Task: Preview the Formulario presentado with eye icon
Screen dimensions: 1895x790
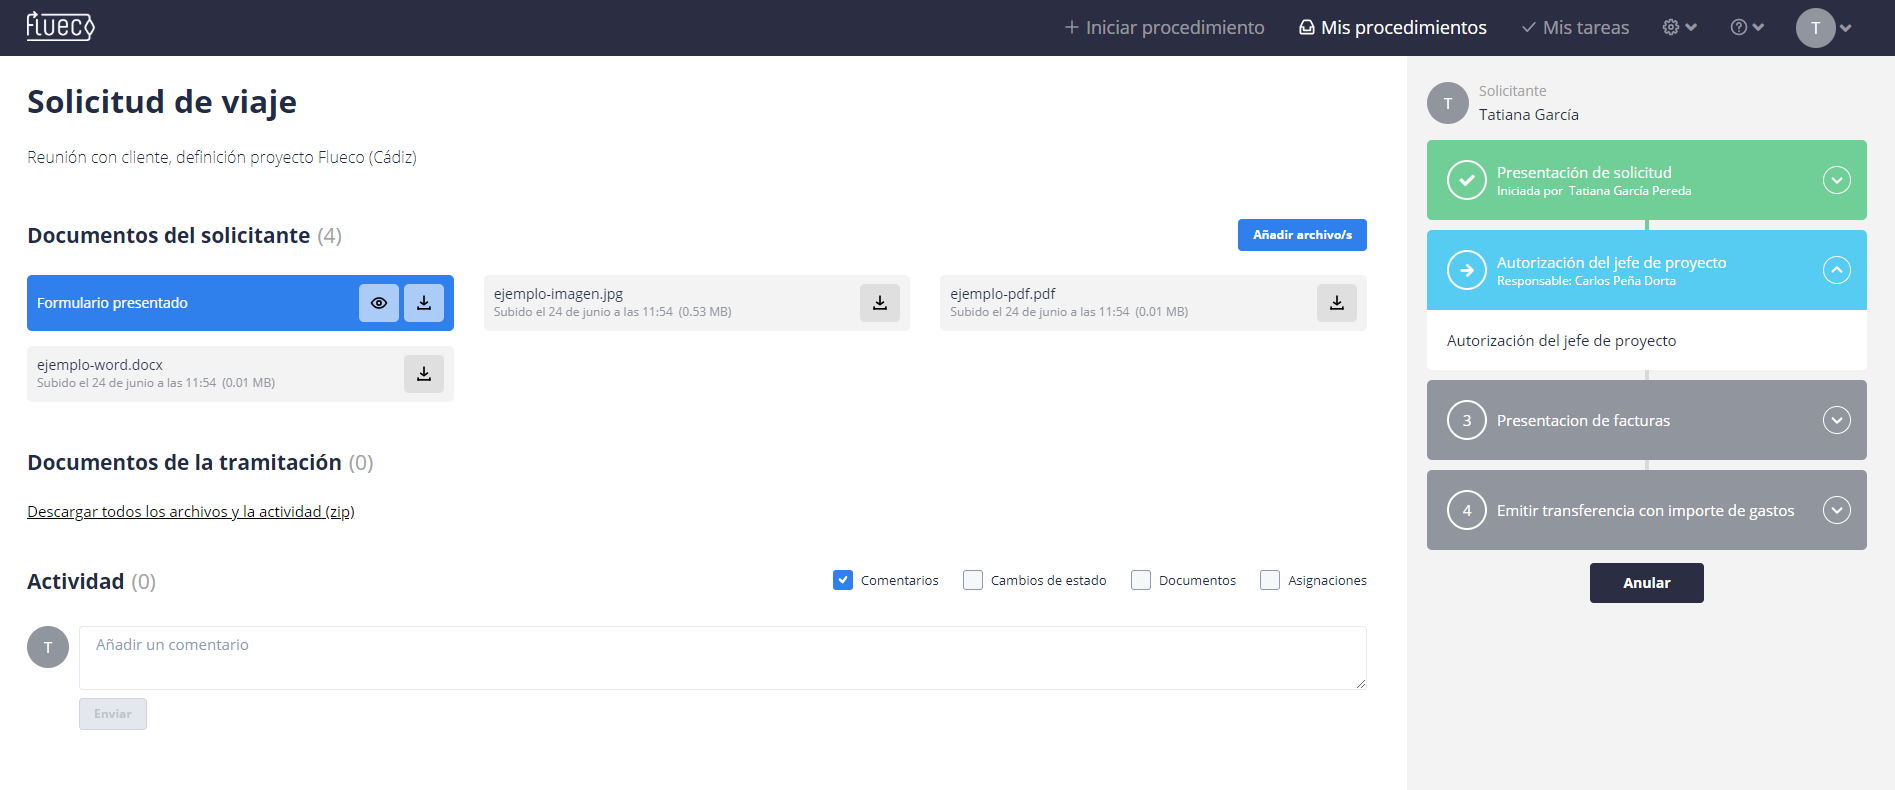Action: pos(379,303)
